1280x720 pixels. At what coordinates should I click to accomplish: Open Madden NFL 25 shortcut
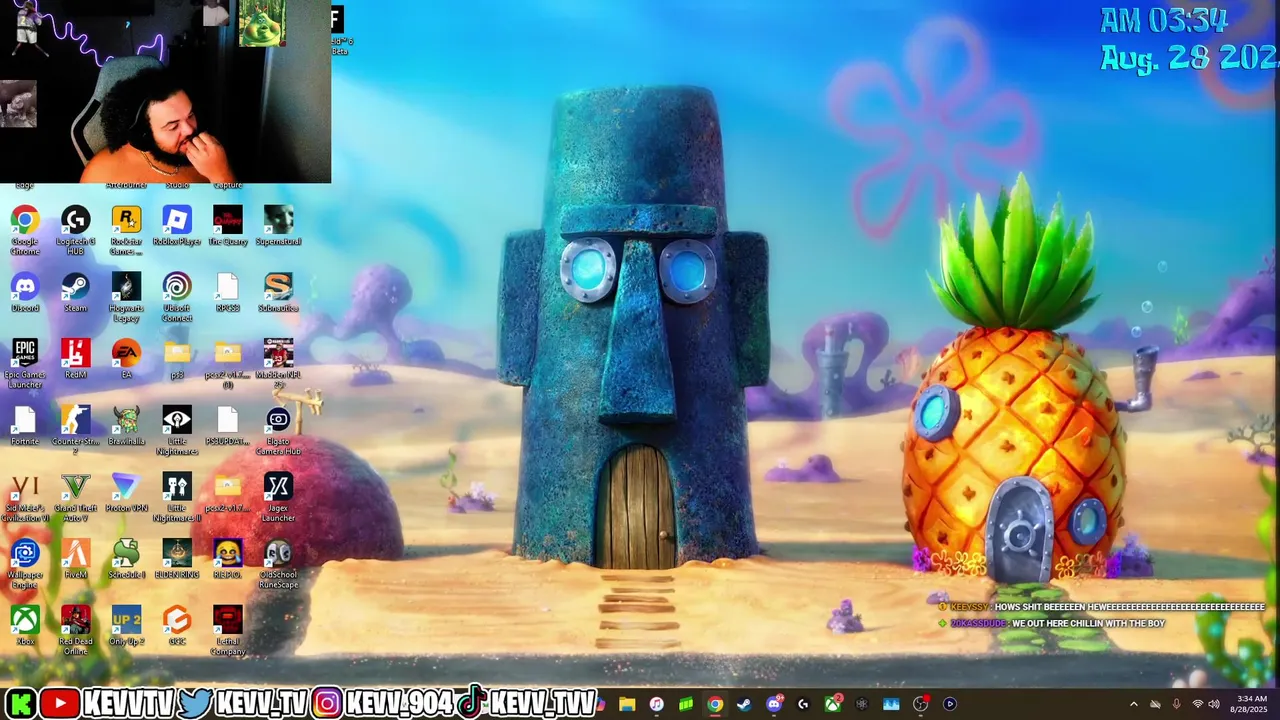point(278,364)
